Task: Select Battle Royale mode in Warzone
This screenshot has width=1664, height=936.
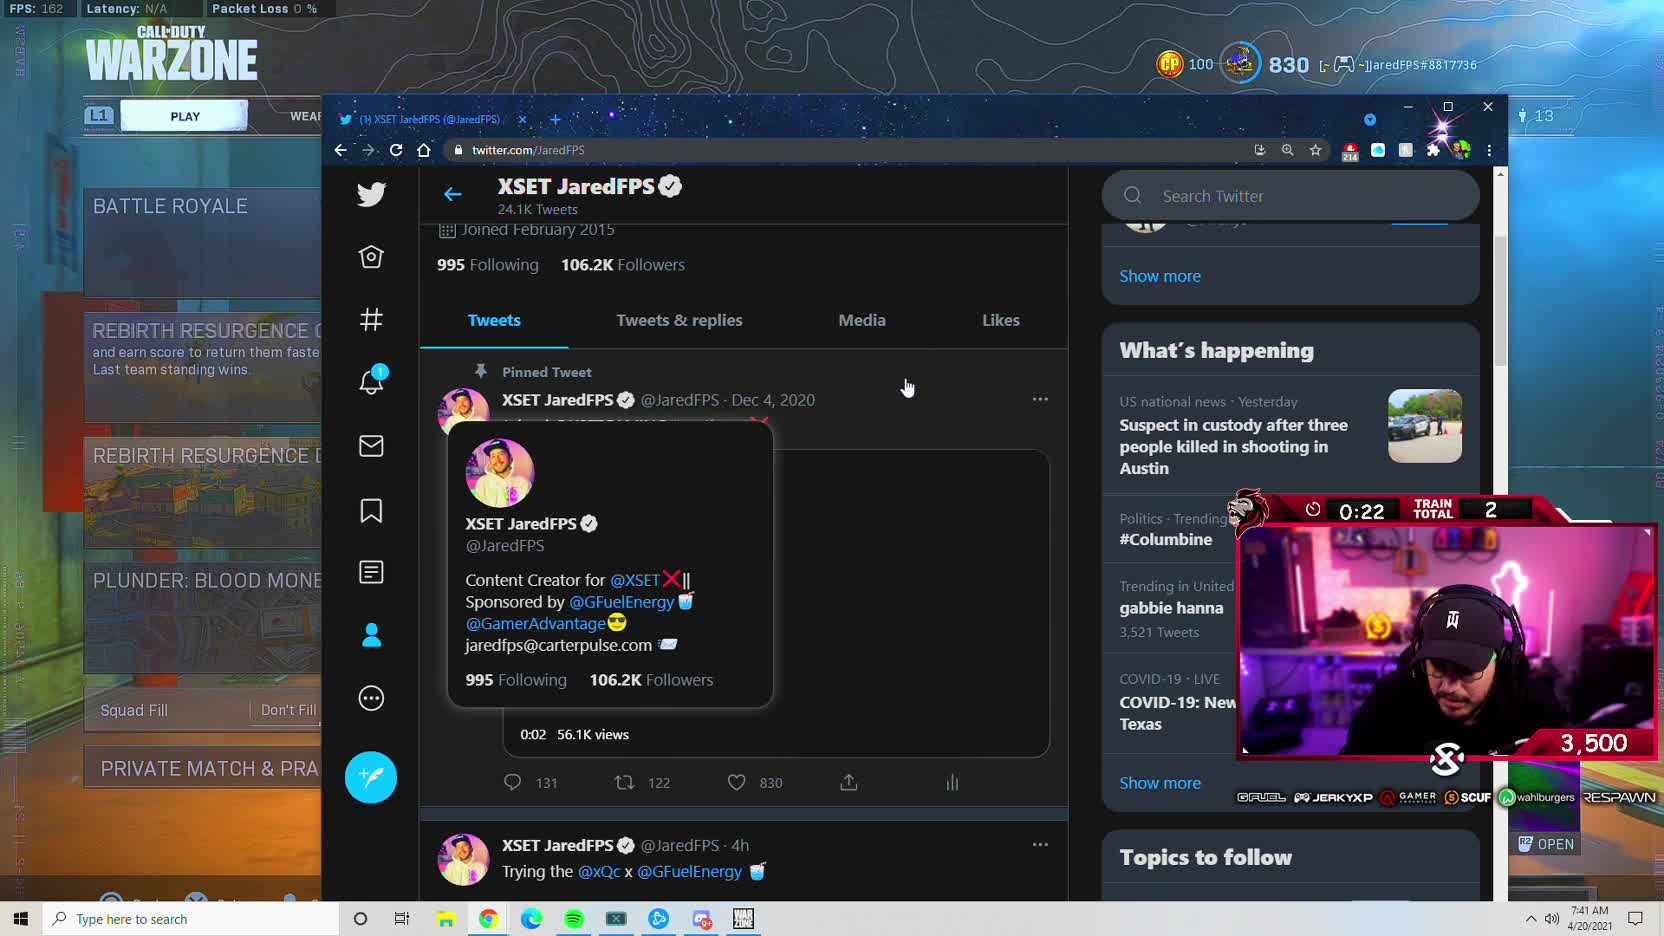Action: tap(203, 243)
